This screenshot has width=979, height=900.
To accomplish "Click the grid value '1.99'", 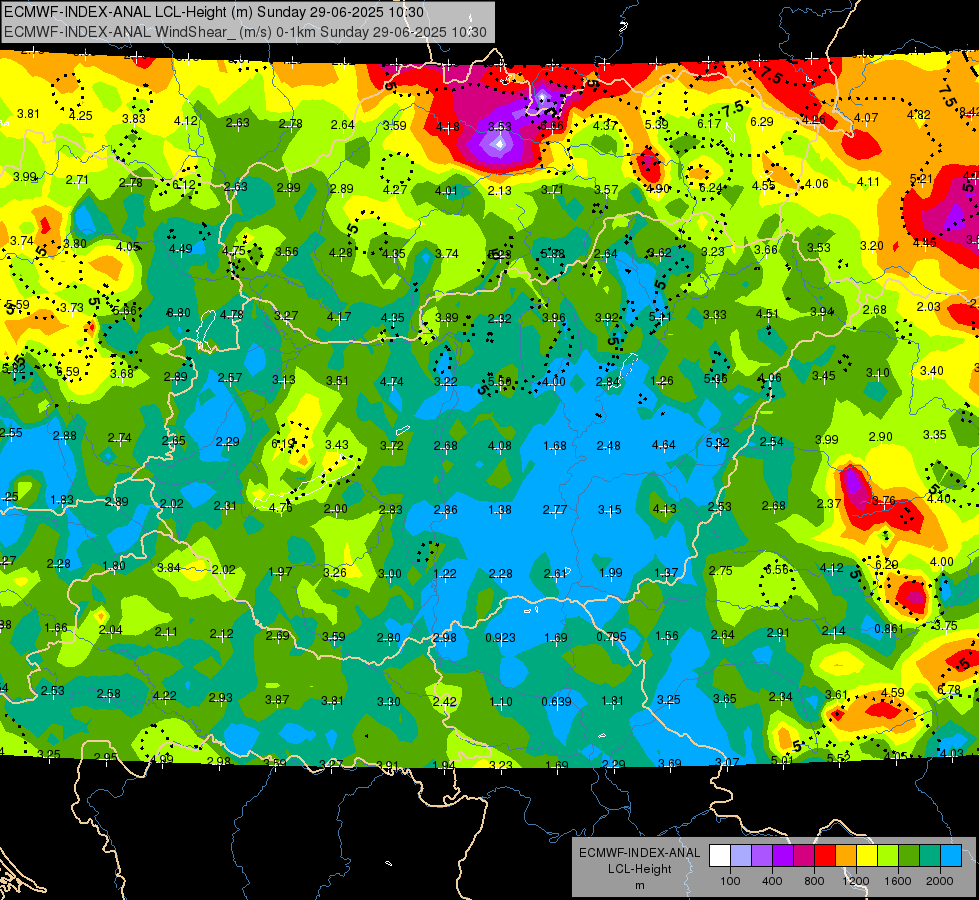I will coord(611,573).
